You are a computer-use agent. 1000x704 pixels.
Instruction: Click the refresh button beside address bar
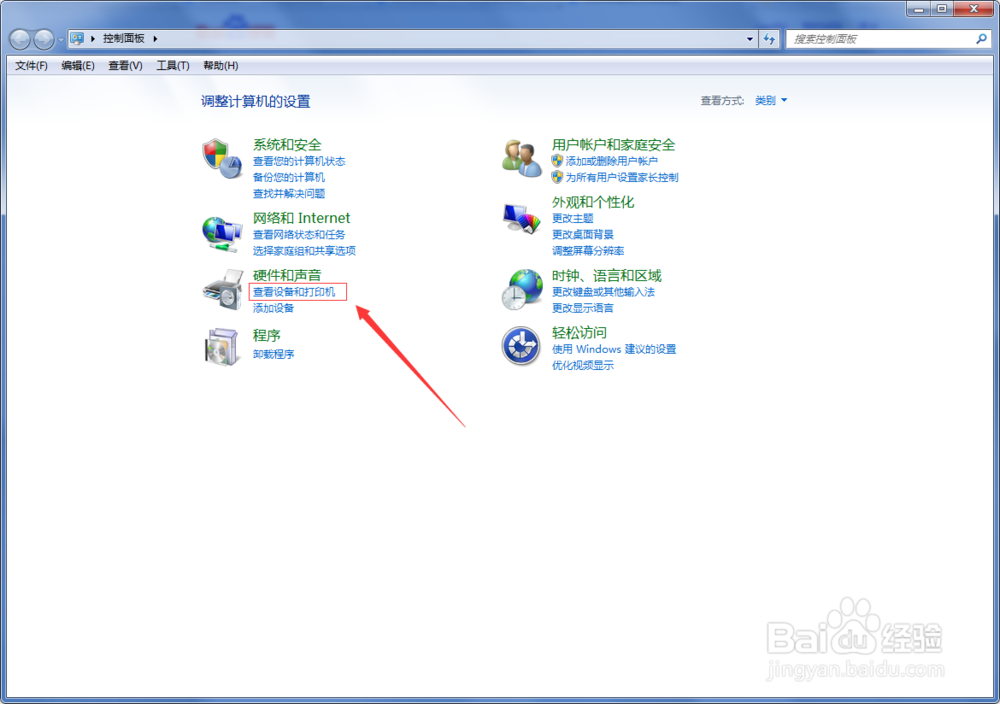coord(769,39)
